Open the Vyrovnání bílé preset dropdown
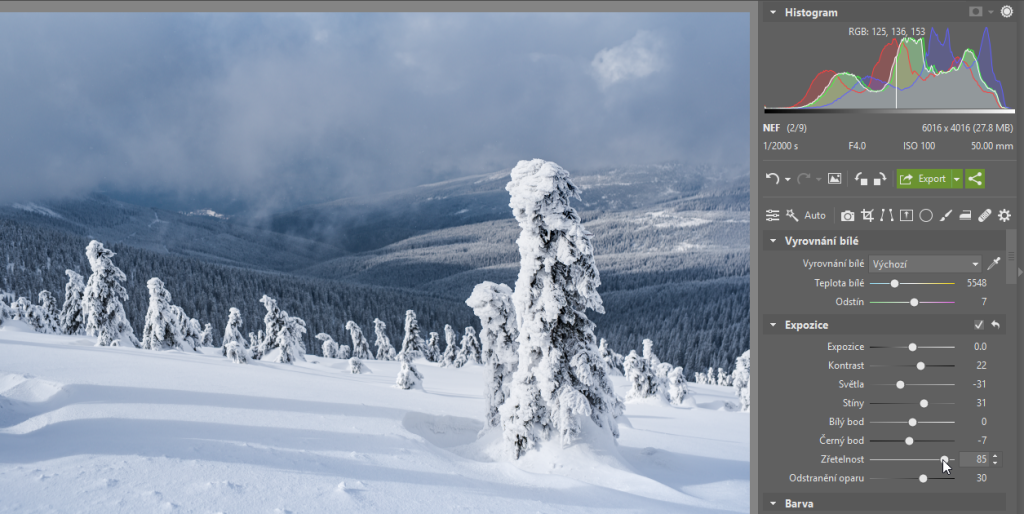Viewport: 1024px width, 514px height. [x=925, y=264]
